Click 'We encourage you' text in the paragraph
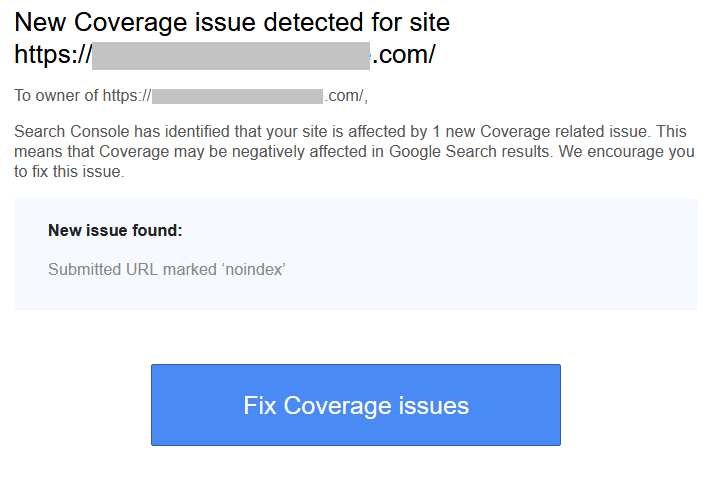Image resolution: width=728 pixels, height=494 pixels. coord(626,151)
